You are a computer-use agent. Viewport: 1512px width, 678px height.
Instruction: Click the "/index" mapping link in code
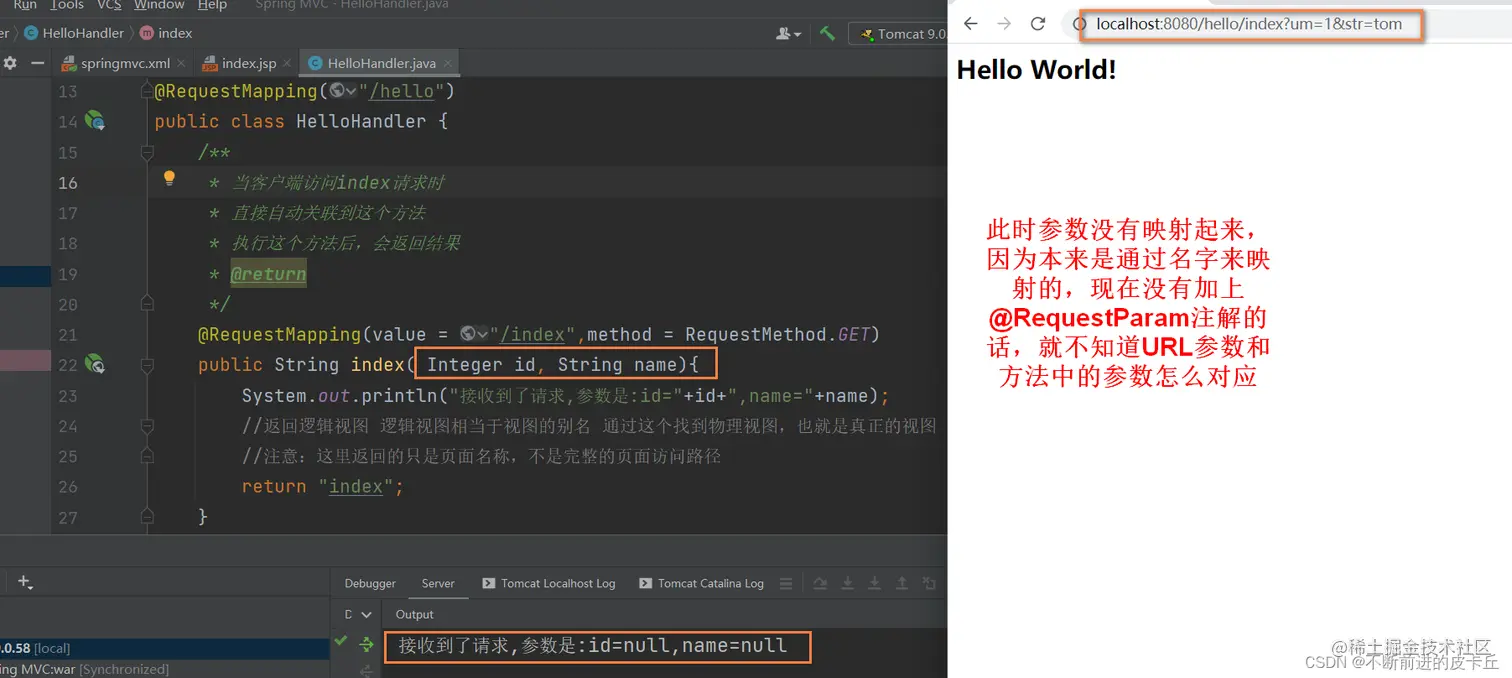pos(533,334)
